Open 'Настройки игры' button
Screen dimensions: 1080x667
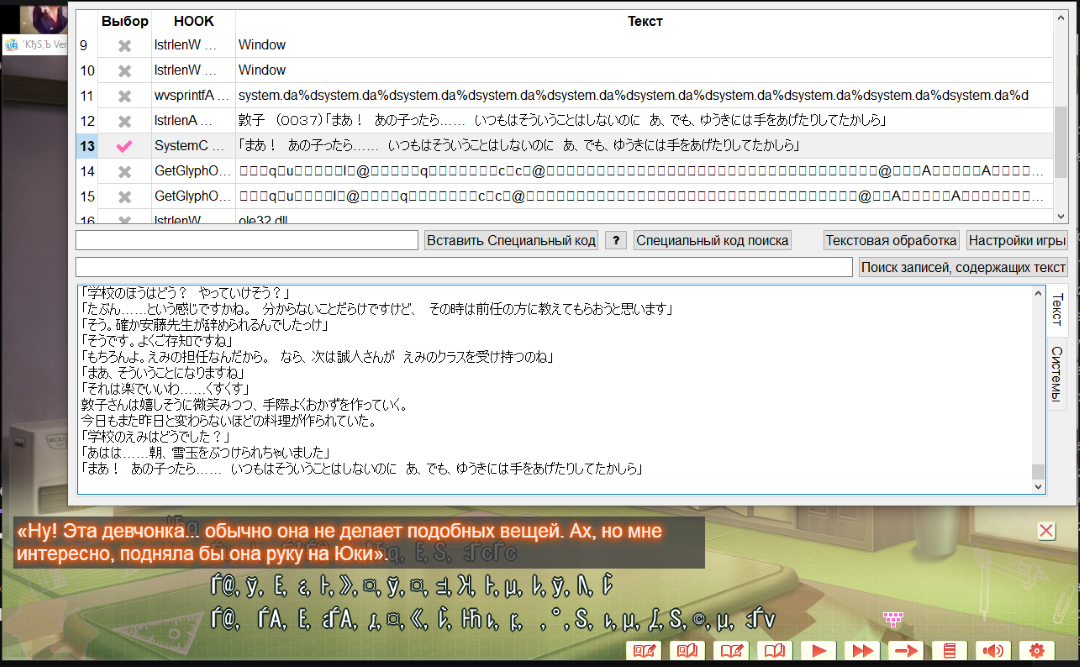click(x=1017, y=240)
